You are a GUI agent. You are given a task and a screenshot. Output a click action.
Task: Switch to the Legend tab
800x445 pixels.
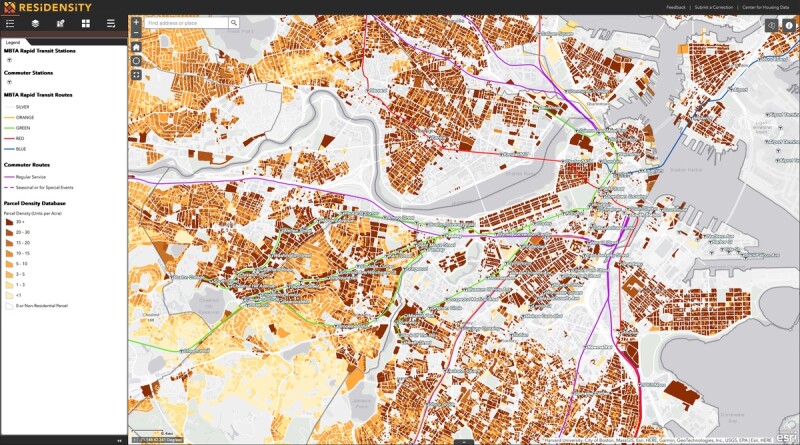[x=13, y=42]
